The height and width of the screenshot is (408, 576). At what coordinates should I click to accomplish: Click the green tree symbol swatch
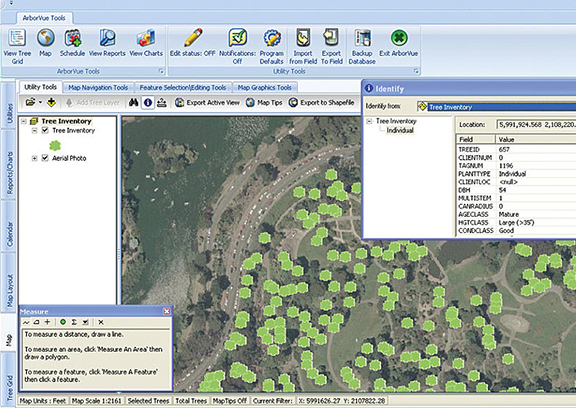coord(55,145)
